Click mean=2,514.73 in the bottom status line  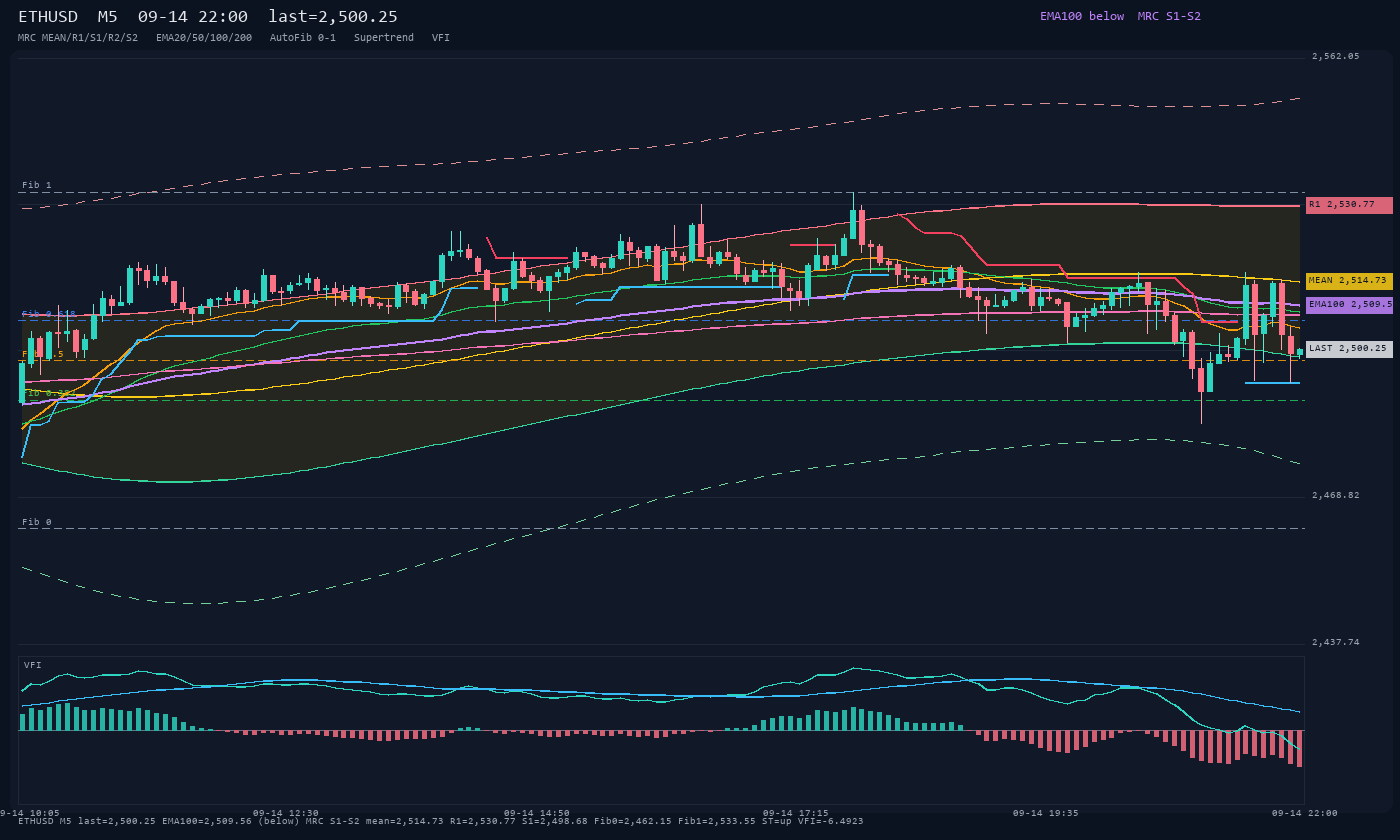click(x=405, y=822)
